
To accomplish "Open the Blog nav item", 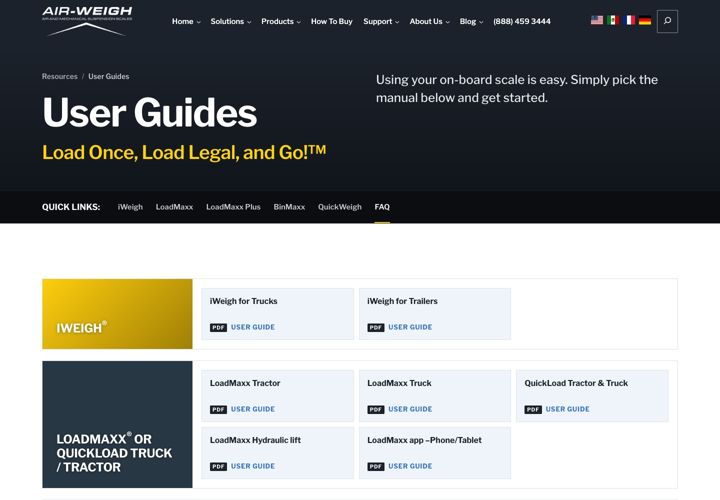I will (467, 22).
